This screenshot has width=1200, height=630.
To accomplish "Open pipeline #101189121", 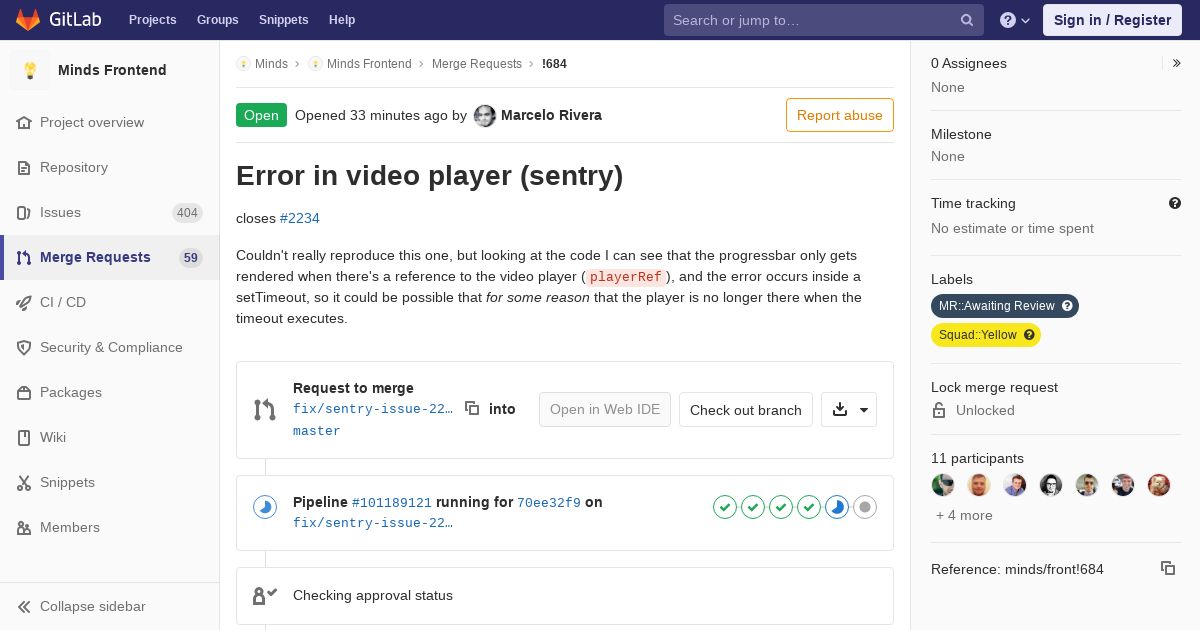I will (x=392, y=503).
